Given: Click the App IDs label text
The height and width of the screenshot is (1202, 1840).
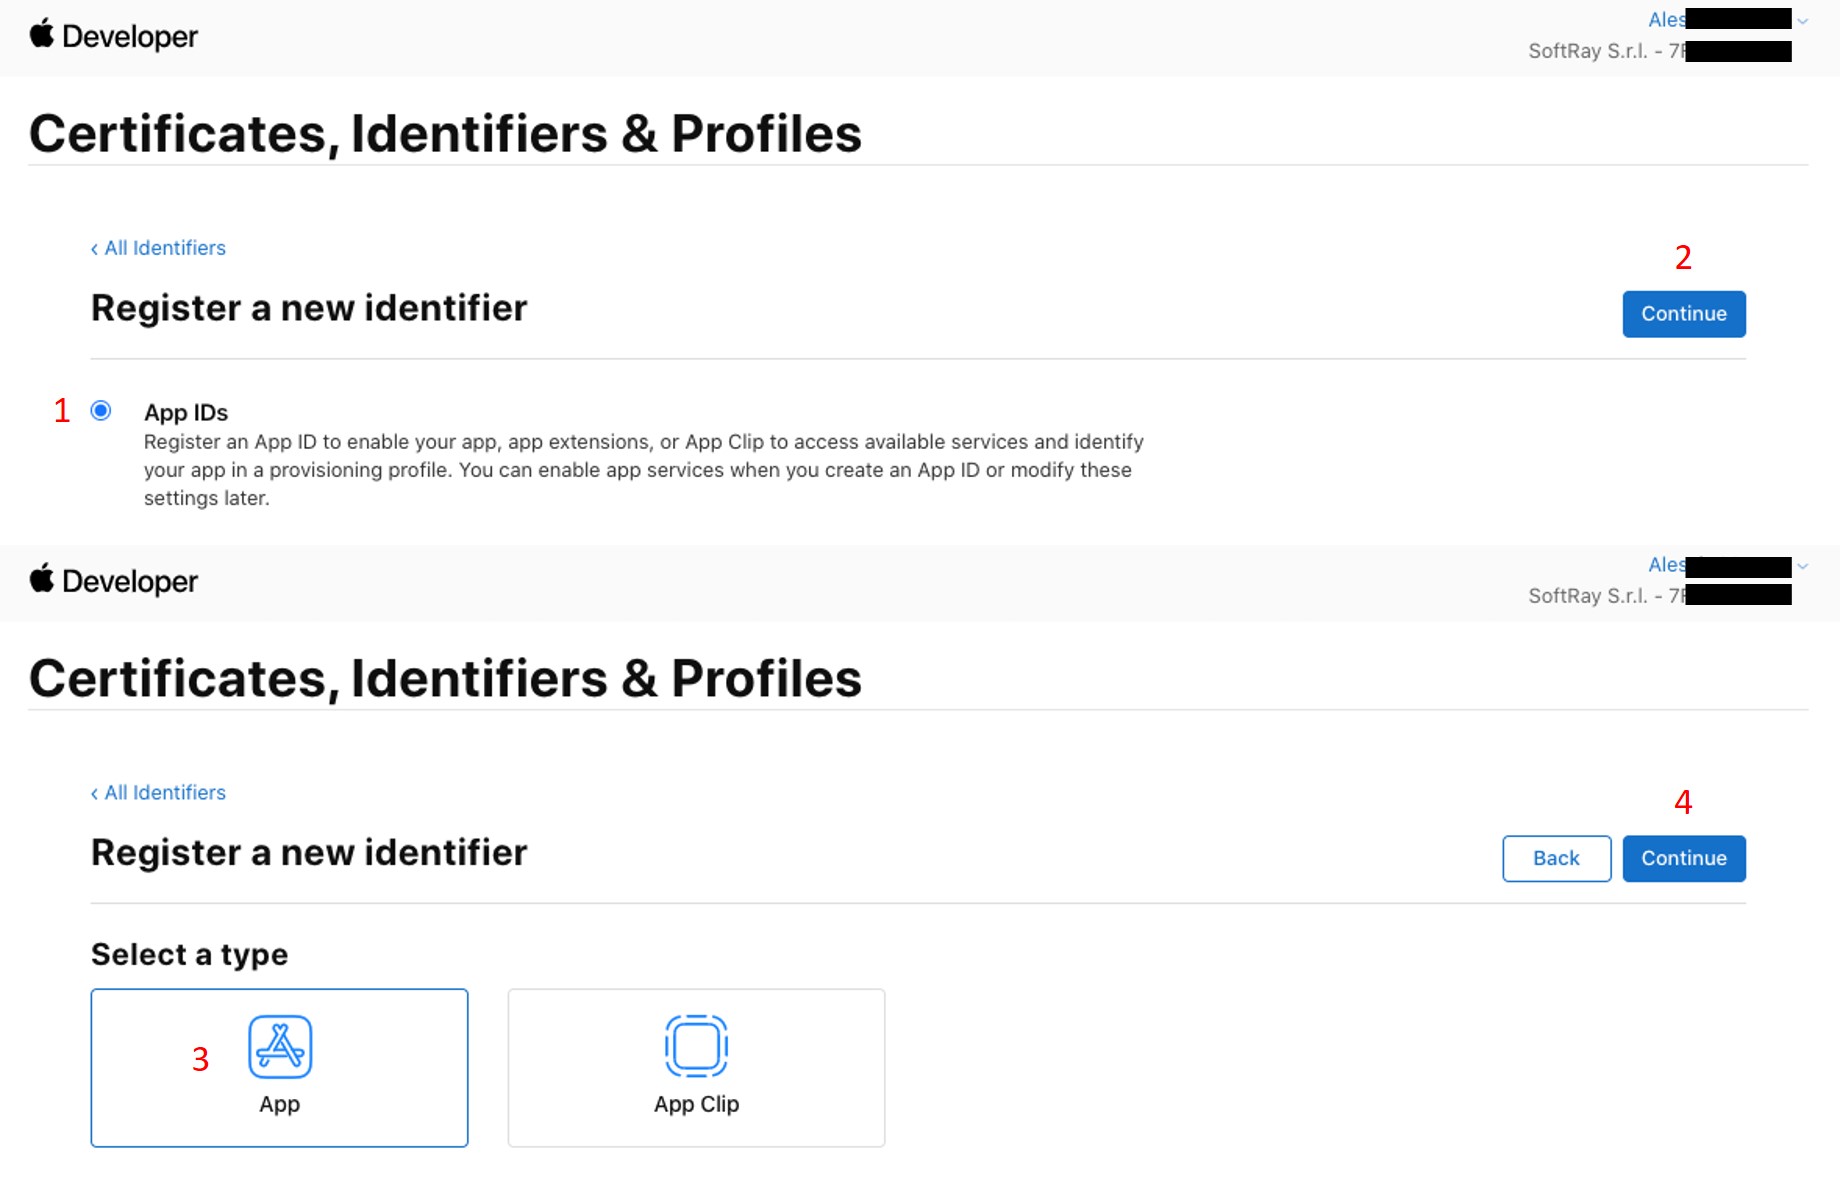Looking at the screenshot, I should (x=186, y=413).
